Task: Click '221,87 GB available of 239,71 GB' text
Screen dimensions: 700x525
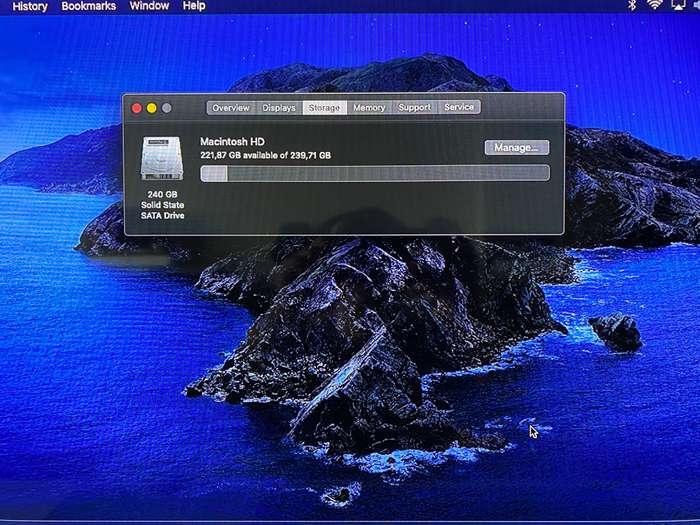Action: [x=266, y=155]
